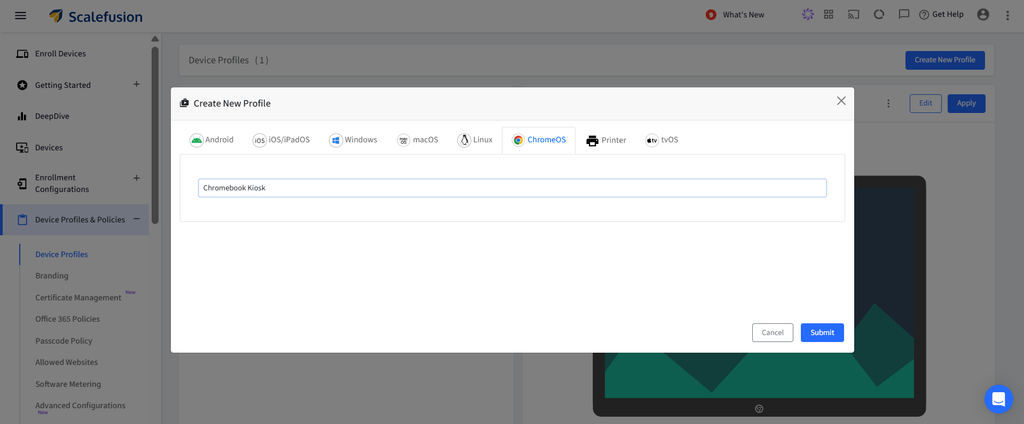Click the Create New Profile button
The height and width of the screenshot is (424, 1024).
945,60
